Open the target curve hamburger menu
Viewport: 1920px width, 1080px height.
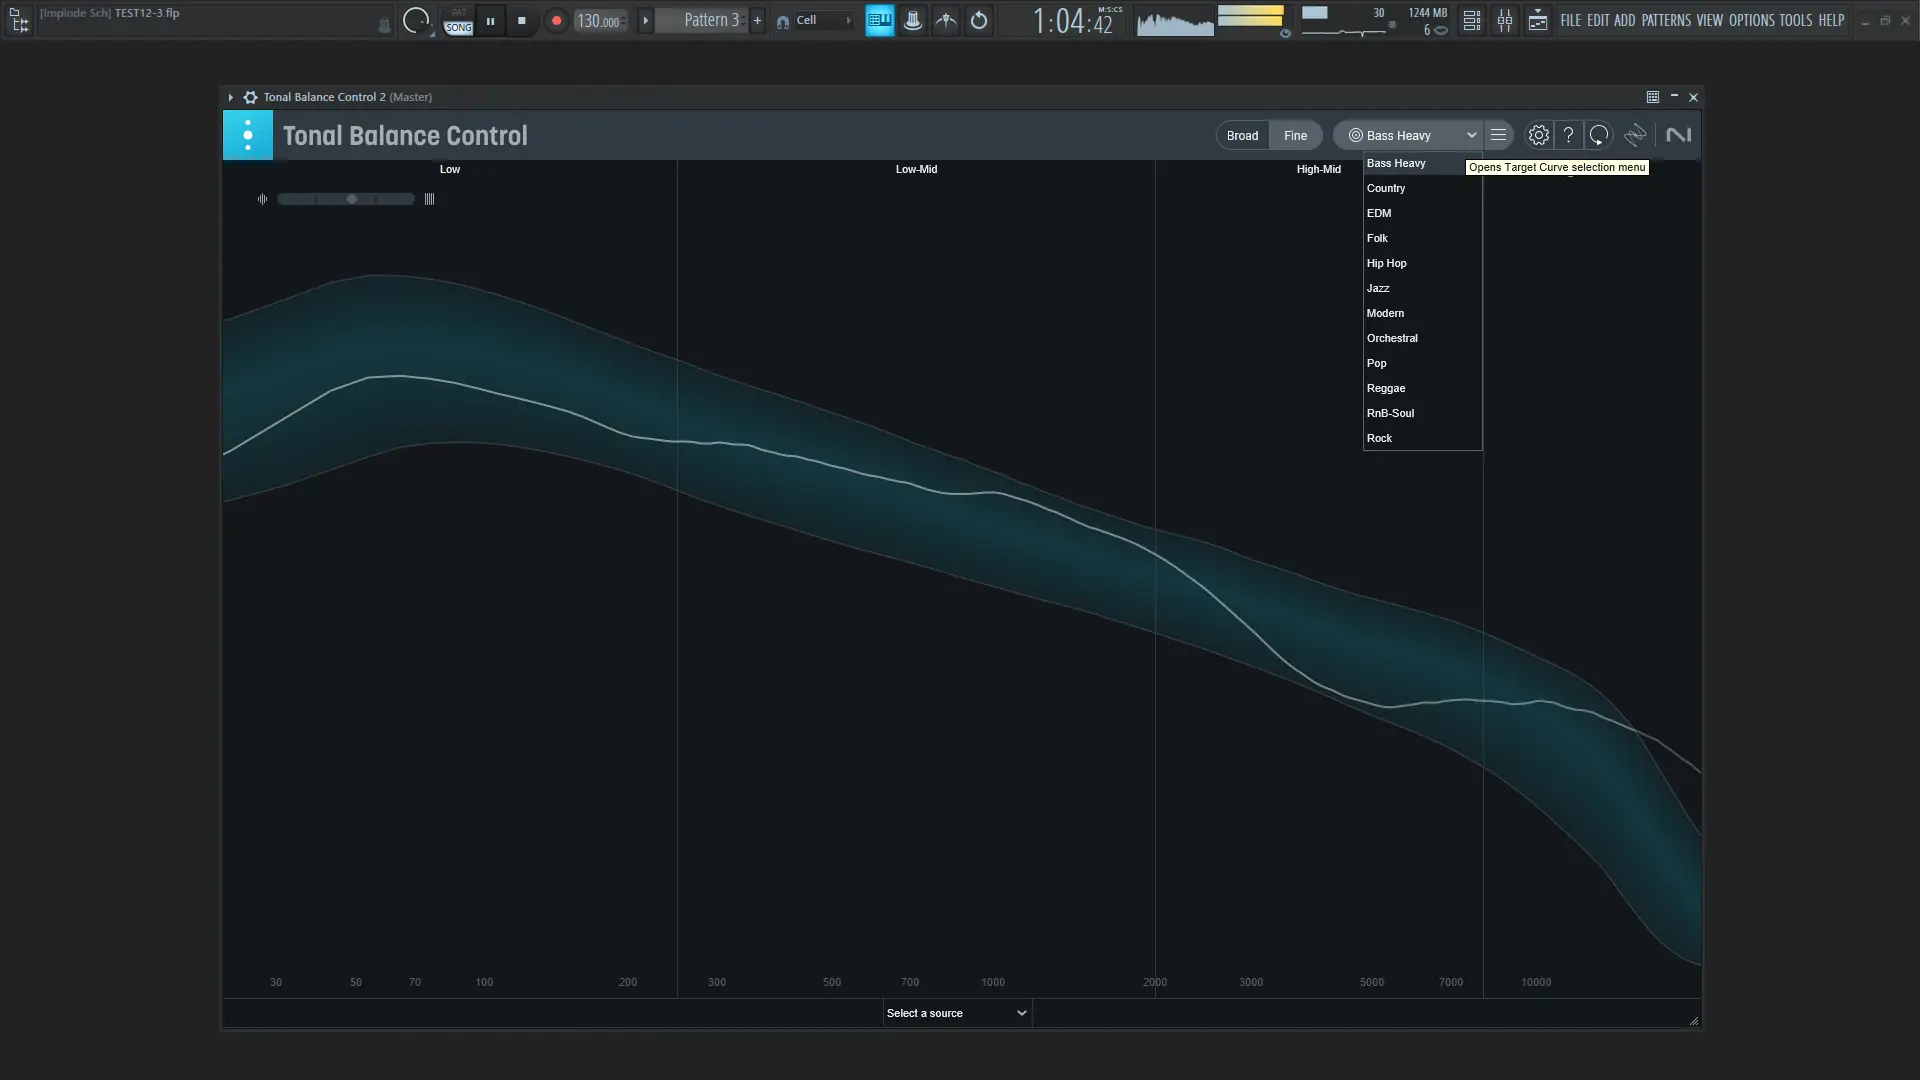[x=1498, y=135]
